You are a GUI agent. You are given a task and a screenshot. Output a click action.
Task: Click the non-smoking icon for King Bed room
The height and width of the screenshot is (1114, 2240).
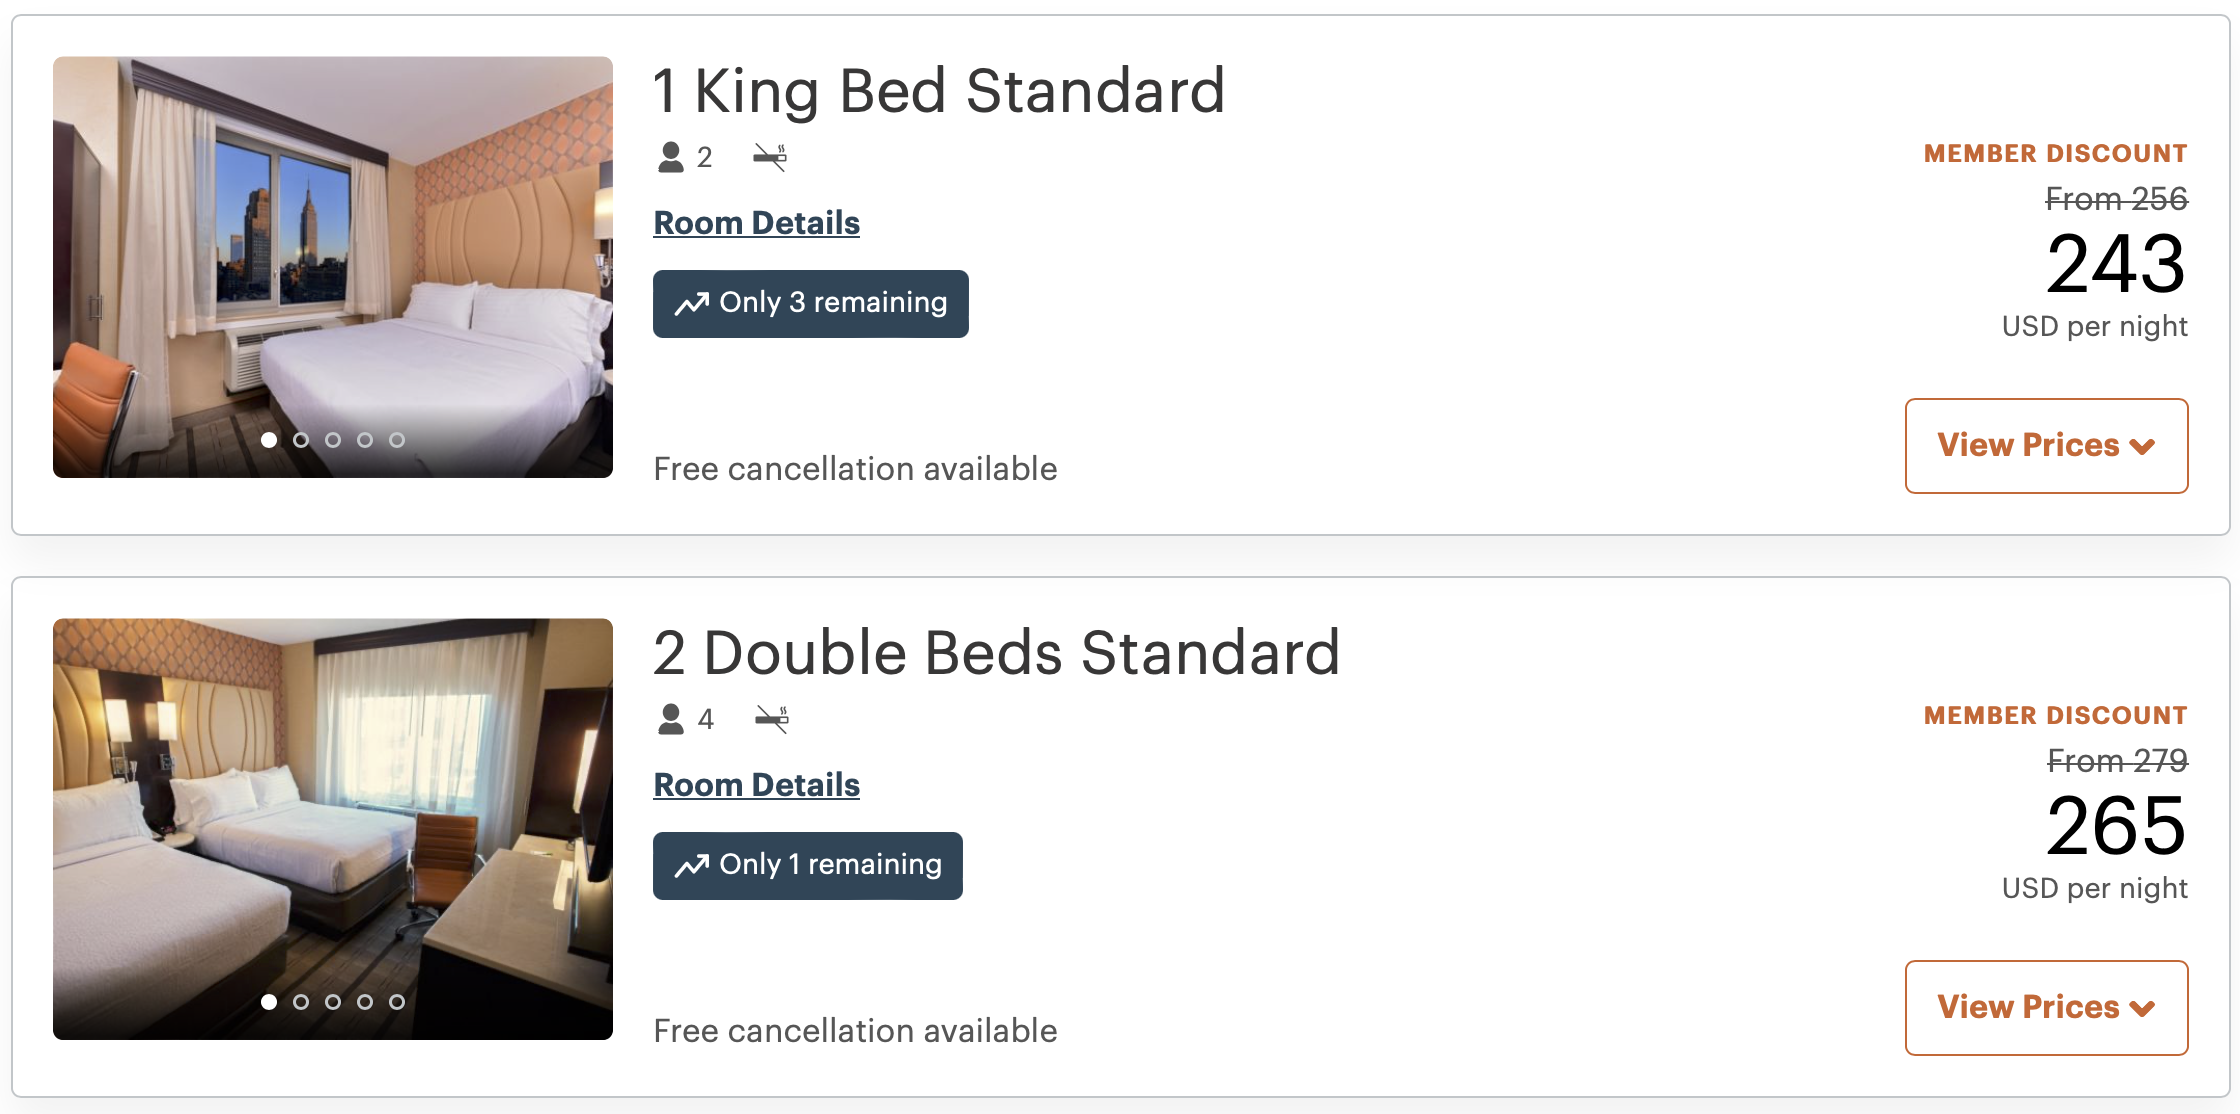(x=770, y=157)
